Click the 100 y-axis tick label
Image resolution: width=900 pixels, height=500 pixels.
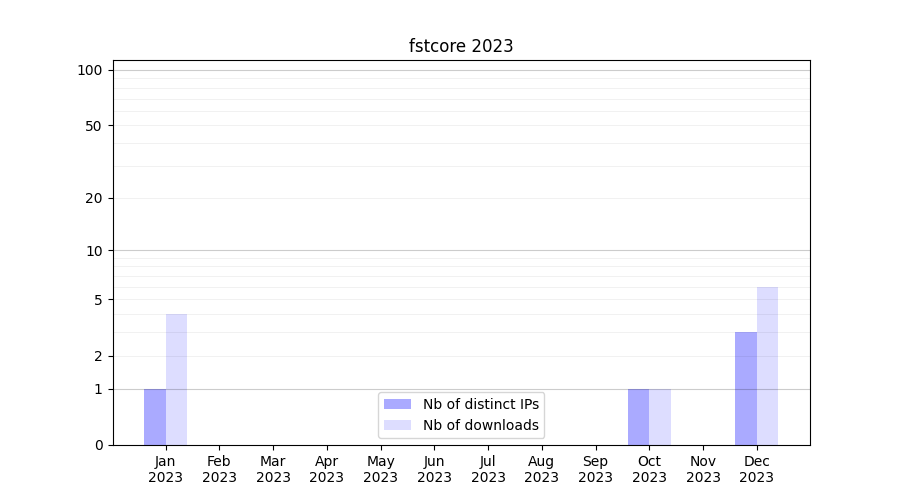pos(90,70)
